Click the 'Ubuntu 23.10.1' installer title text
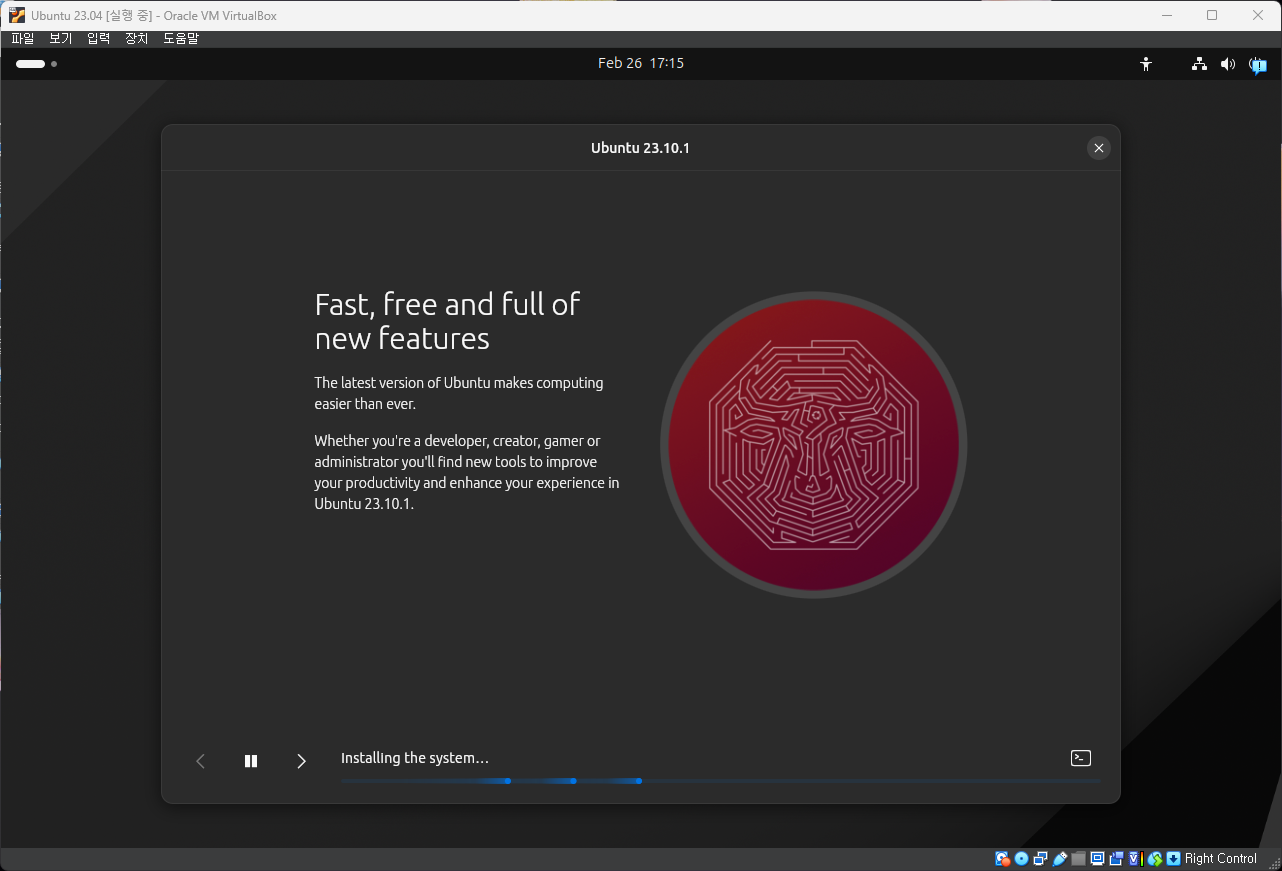Image resolution: width=1282 pixels, height=871 pixels. coord(641,148)
